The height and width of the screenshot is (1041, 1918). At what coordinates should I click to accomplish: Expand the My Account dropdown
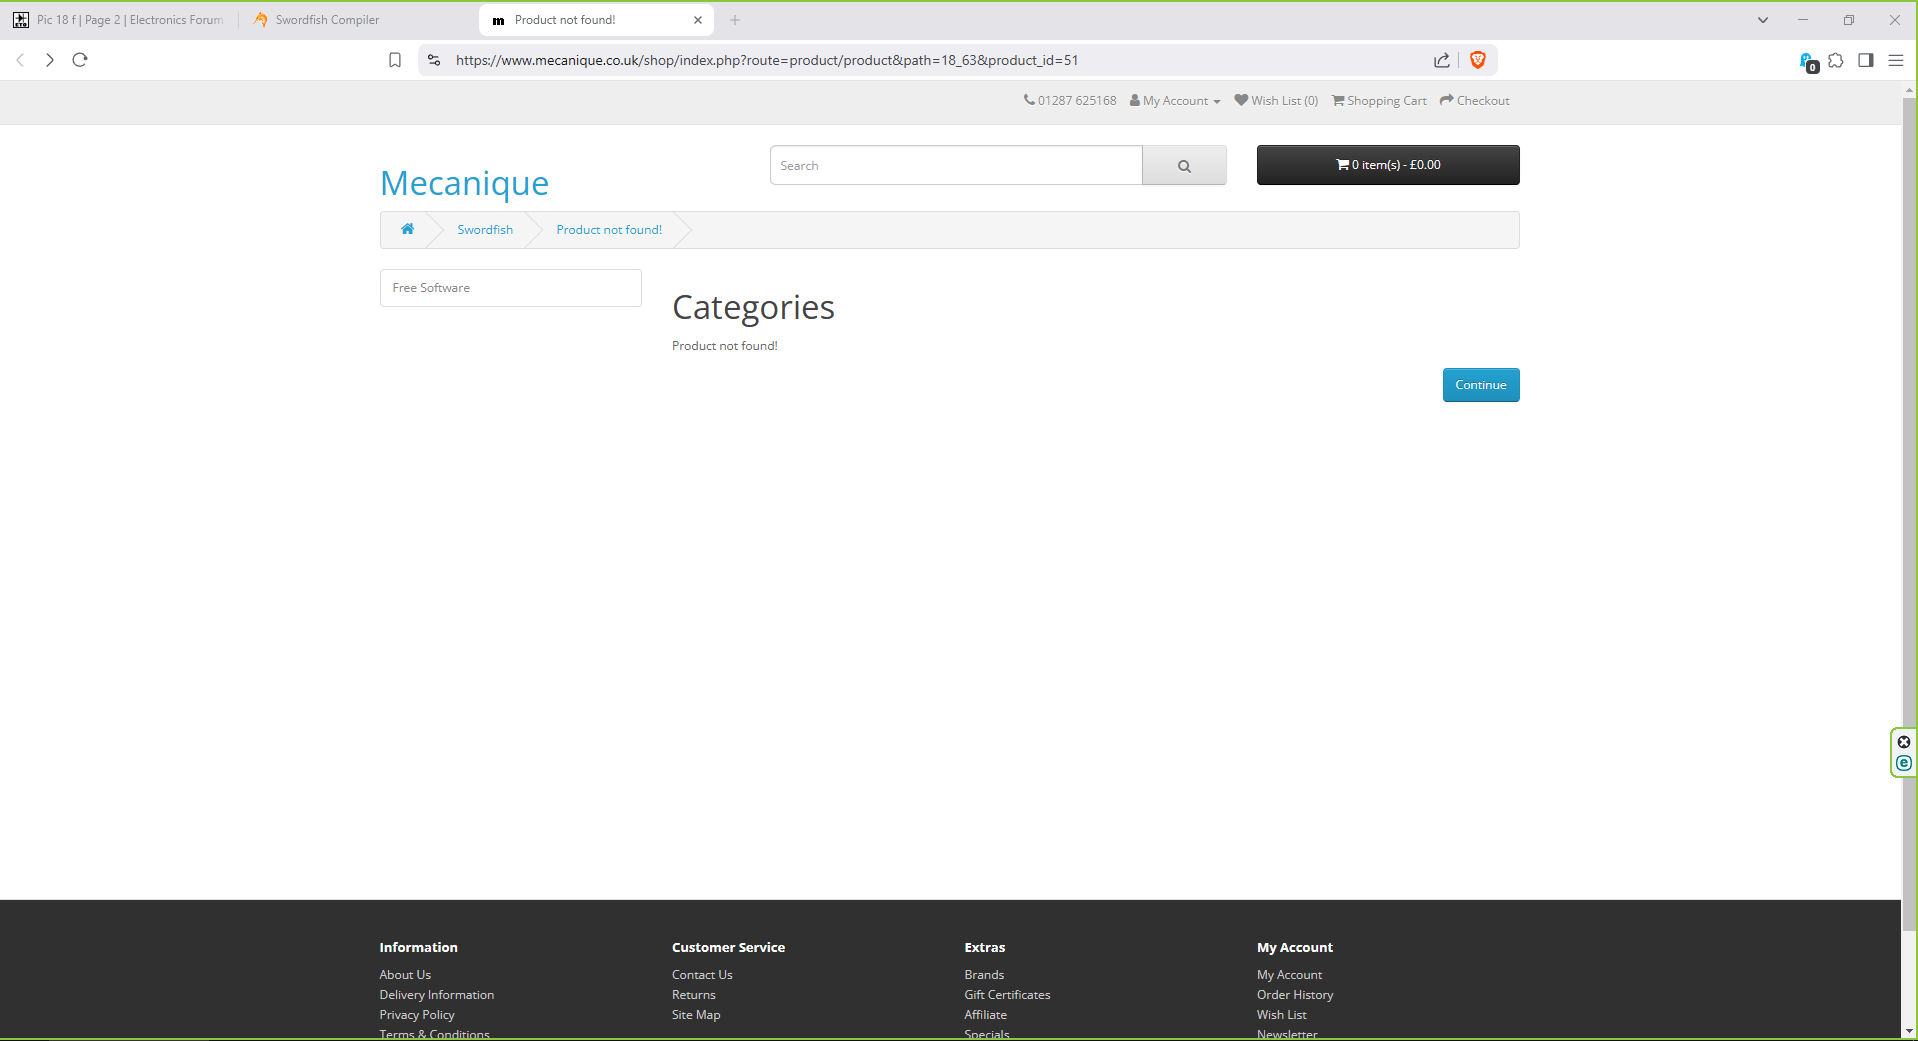(x=1175, y=101)
